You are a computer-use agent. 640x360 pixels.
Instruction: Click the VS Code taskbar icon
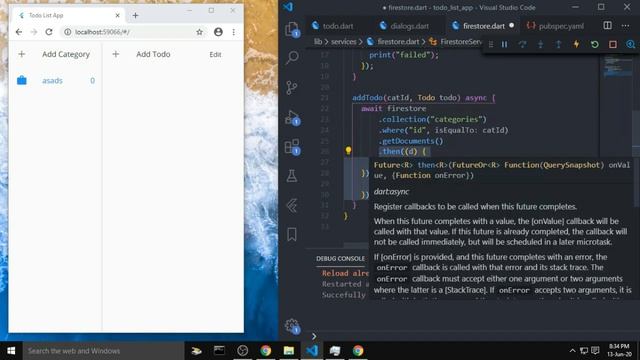coord(312,351)
